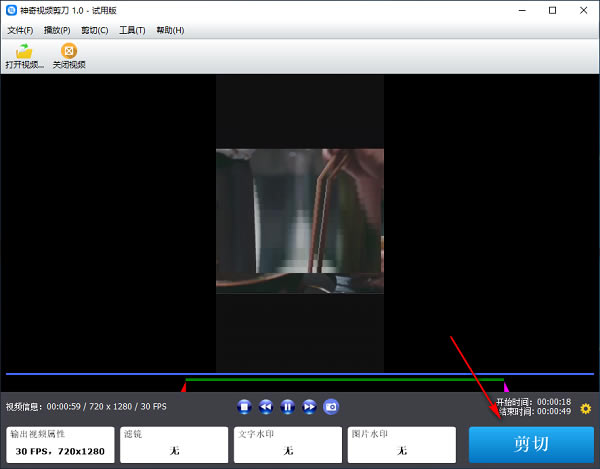Viewport: 600px width, 469px height.
Task: Click the magenta end marker on timeline
Action: [506, 386]
